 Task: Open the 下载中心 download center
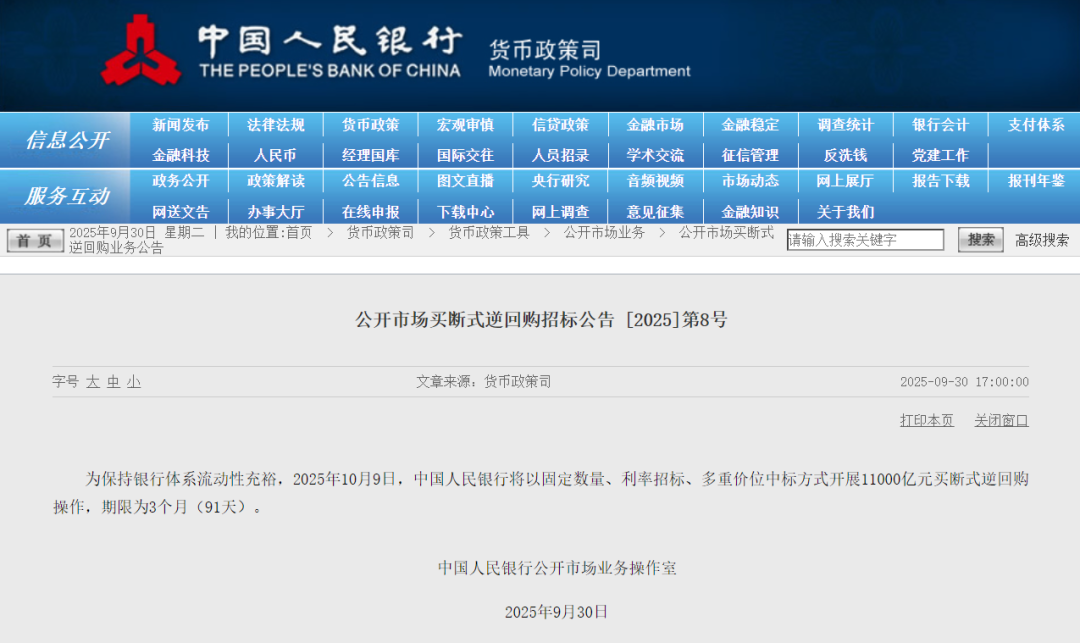(x=466, y=211)
